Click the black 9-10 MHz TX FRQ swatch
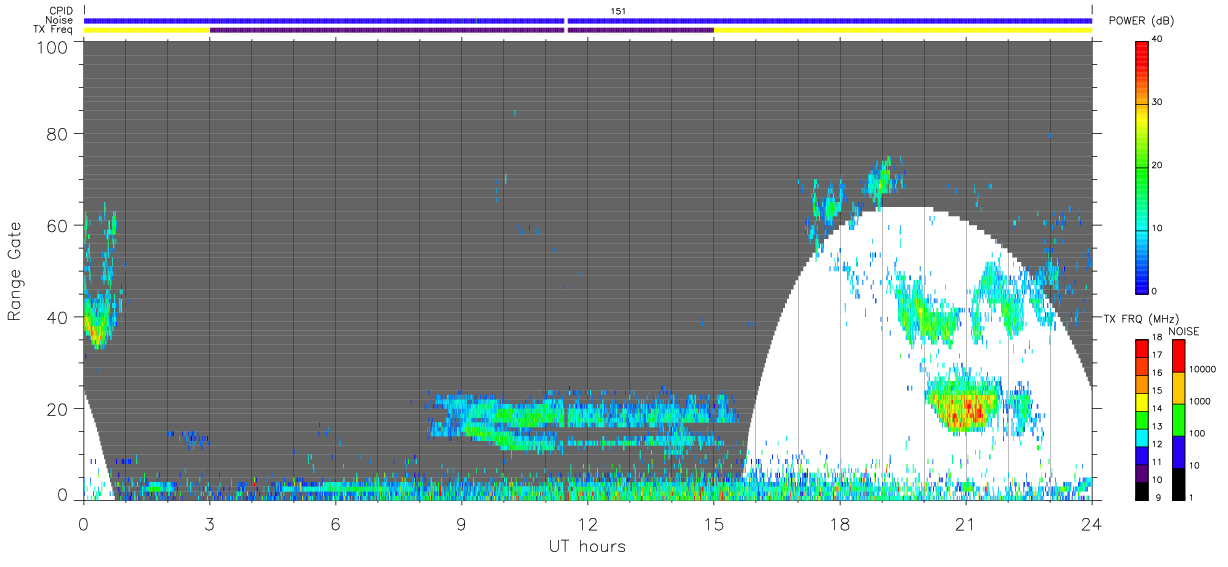1228x567 pixels. click(x=1143, y=491)
